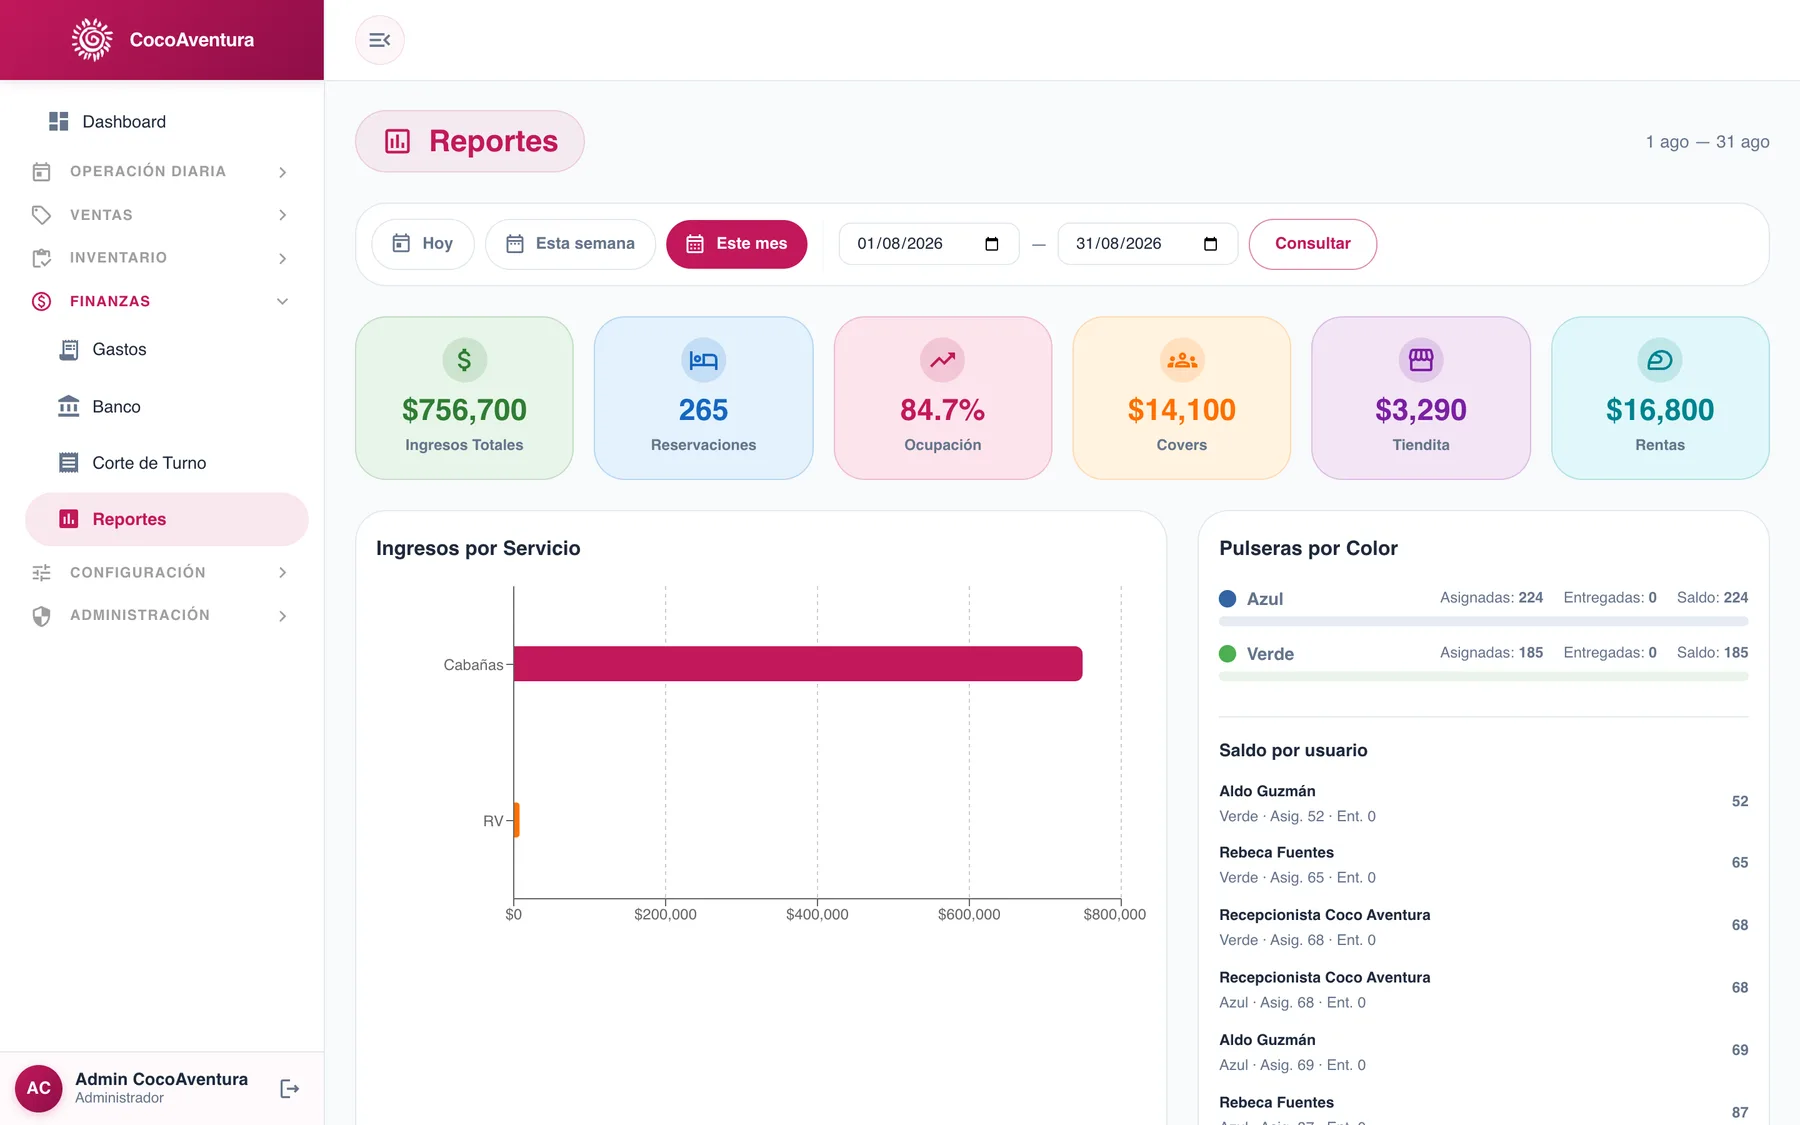Click the '1 ago — 31 ago' date range text
The height and width of the screenshot is (1125, 1800).
click(x=1708, y=142)
